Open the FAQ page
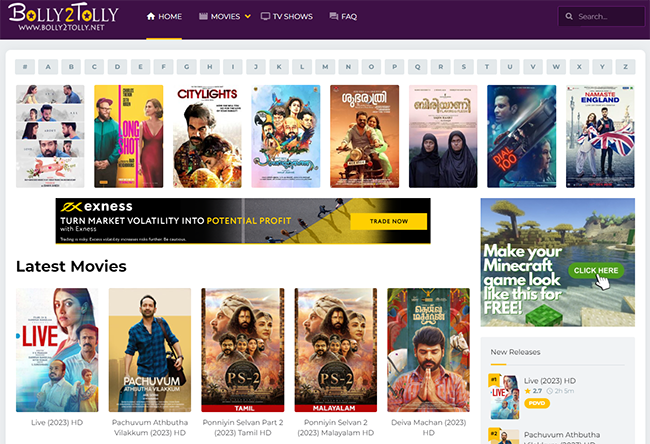 click(x=343, y=17)
